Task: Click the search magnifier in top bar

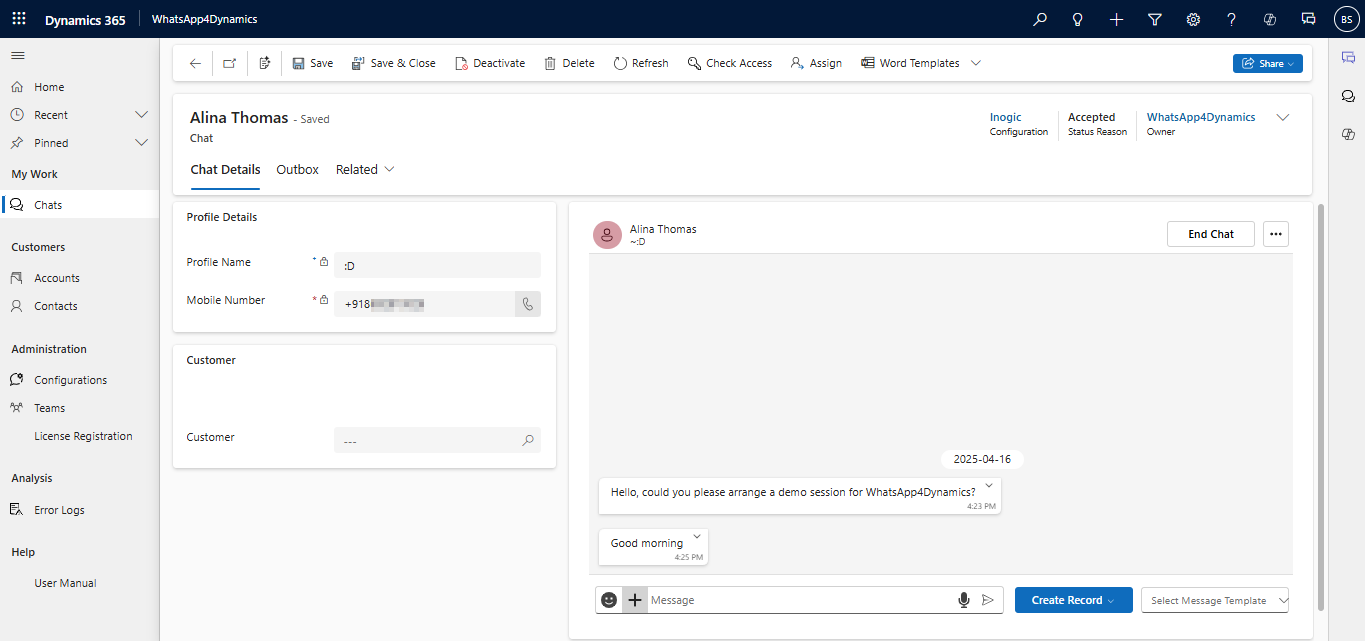Action: click(x=1040, y=19)
